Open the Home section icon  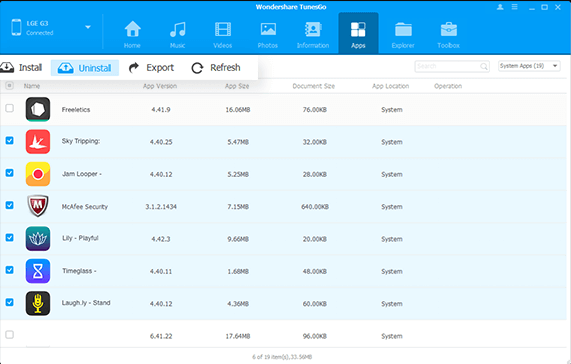coord(133,29)
